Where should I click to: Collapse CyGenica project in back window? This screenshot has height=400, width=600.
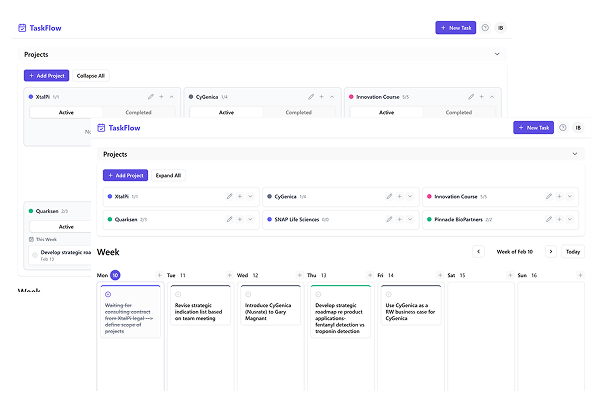pos(332,97)
